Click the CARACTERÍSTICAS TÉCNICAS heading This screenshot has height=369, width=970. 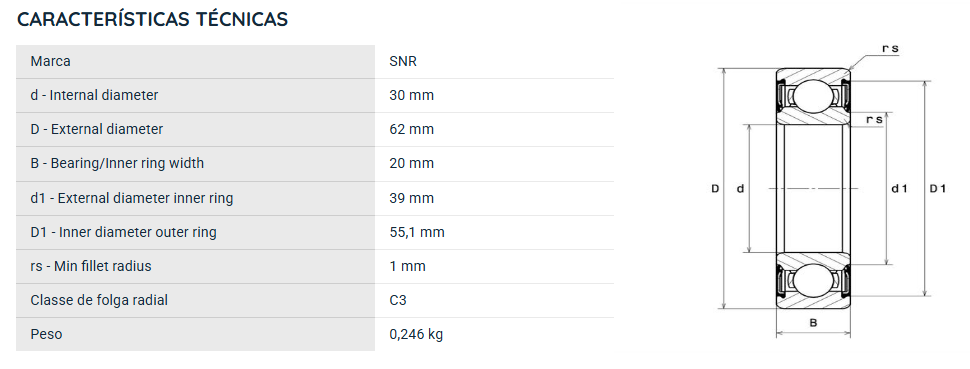click(152, 19)
